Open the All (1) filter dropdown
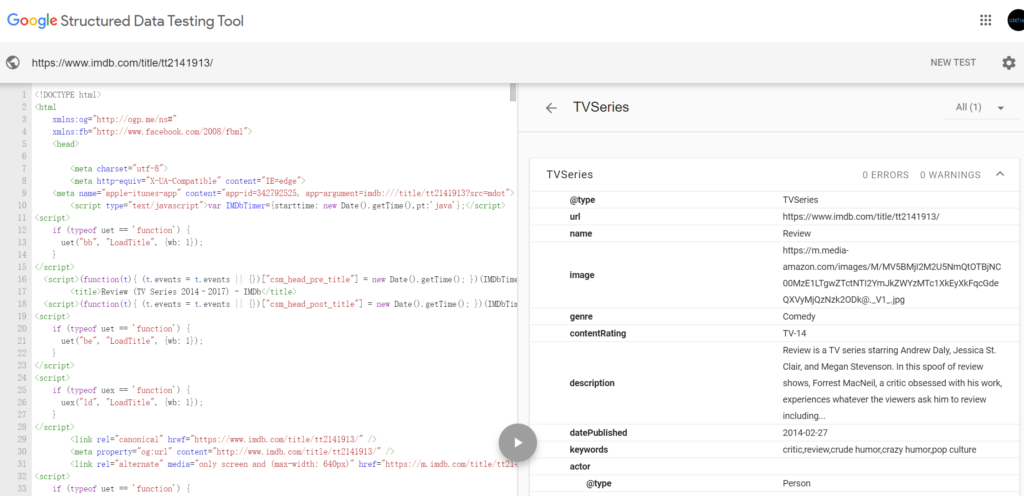Screen dimensions: 1024x496 [x=980, y=108]
